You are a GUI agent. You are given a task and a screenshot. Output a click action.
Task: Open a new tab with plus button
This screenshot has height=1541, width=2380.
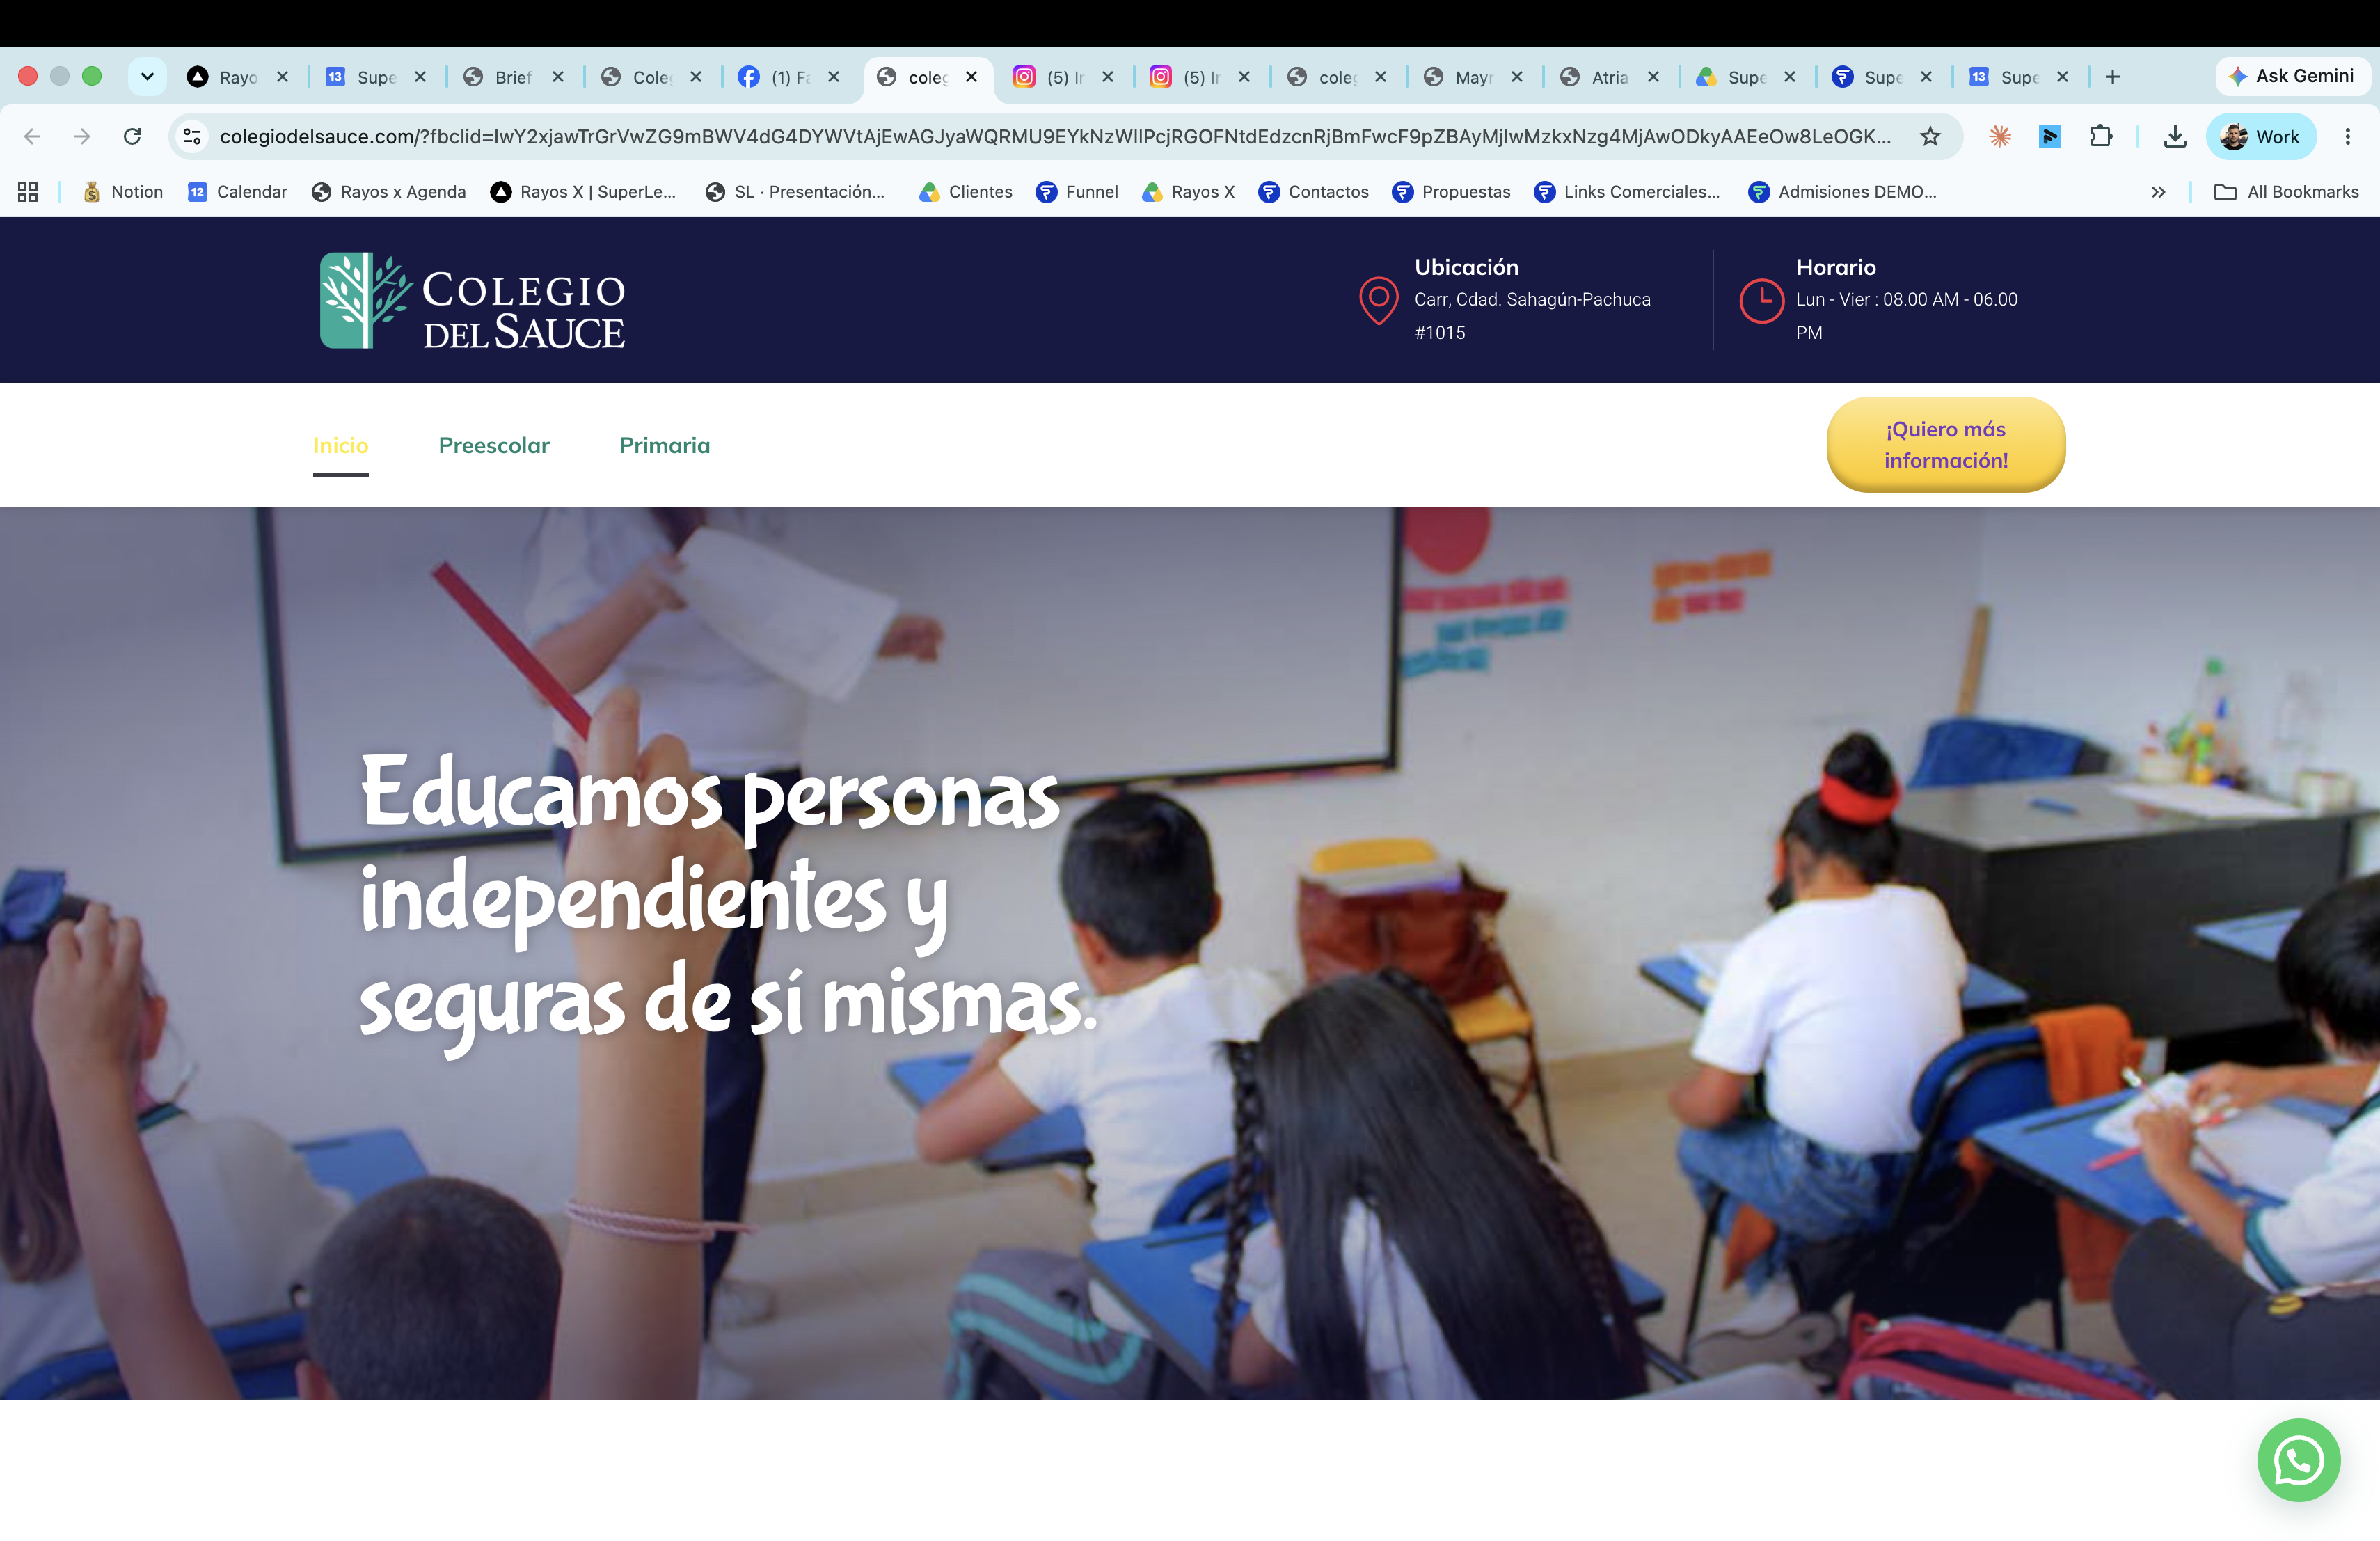click(x=2112, y=77)
